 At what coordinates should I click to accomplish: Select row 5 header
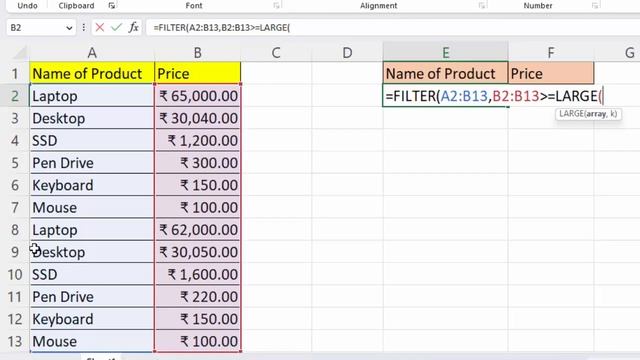(x=15, y=163)
